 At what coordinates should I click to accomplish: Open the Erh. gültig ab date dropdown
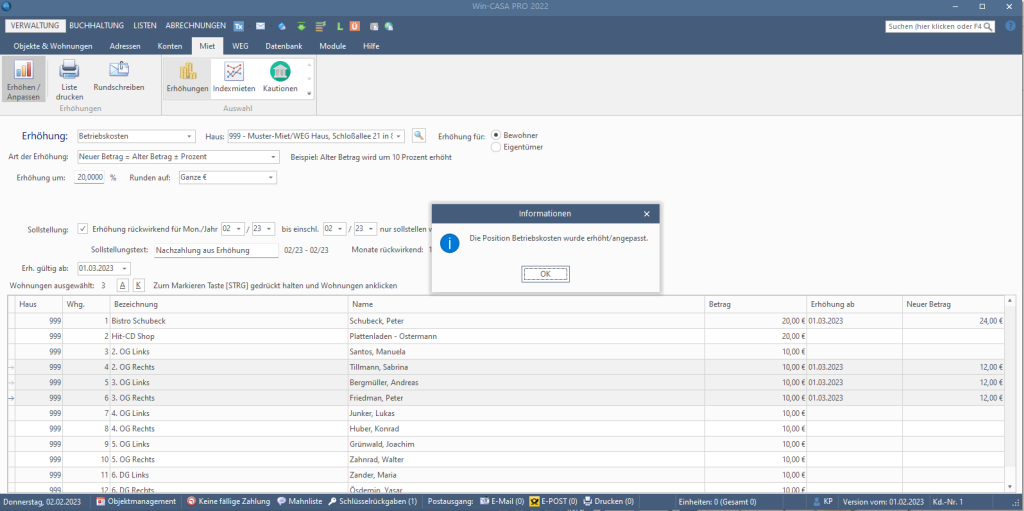124,269
